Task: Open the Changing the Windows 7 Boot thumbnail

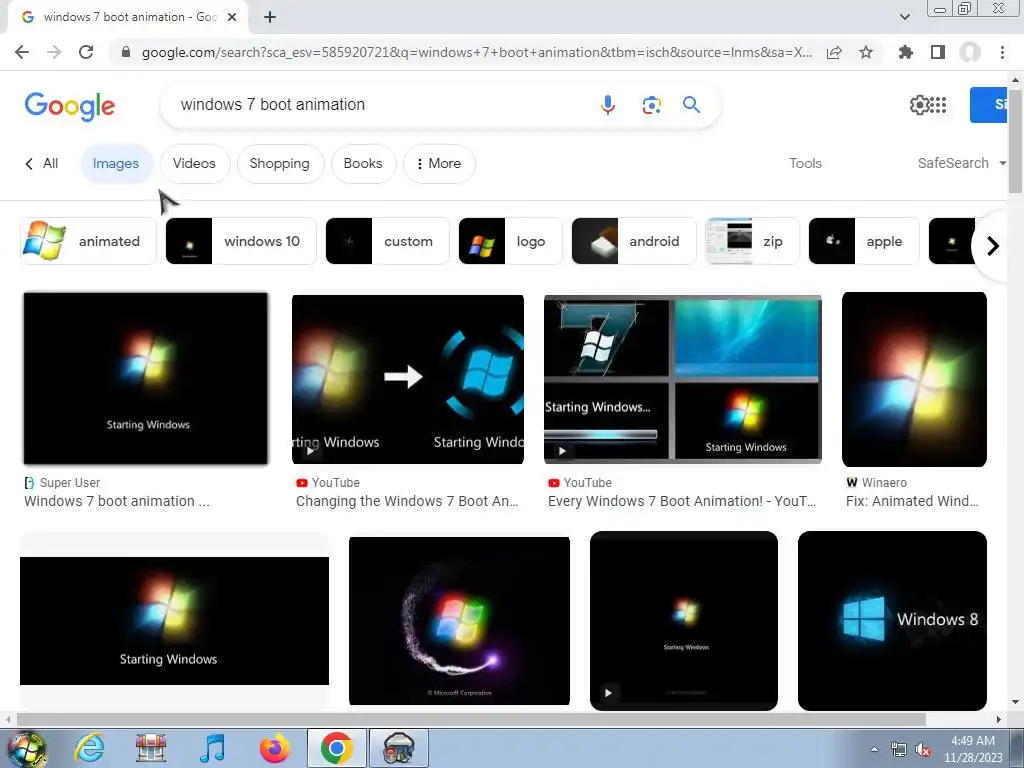Action: tap(408, 379)
